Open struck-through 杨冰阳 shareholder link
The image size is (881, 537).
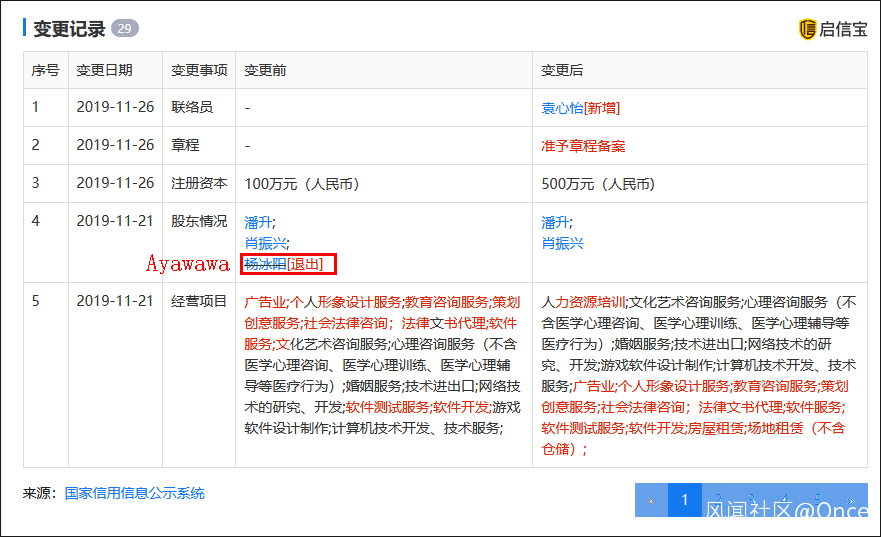pos(265,264)
